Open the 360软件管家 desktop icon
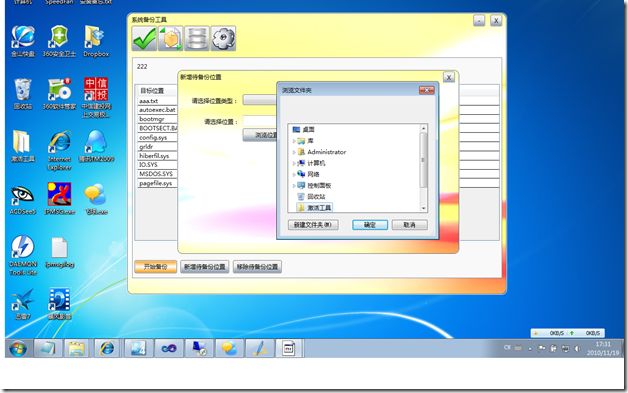628x393 pixels. (x=59, y=93)
